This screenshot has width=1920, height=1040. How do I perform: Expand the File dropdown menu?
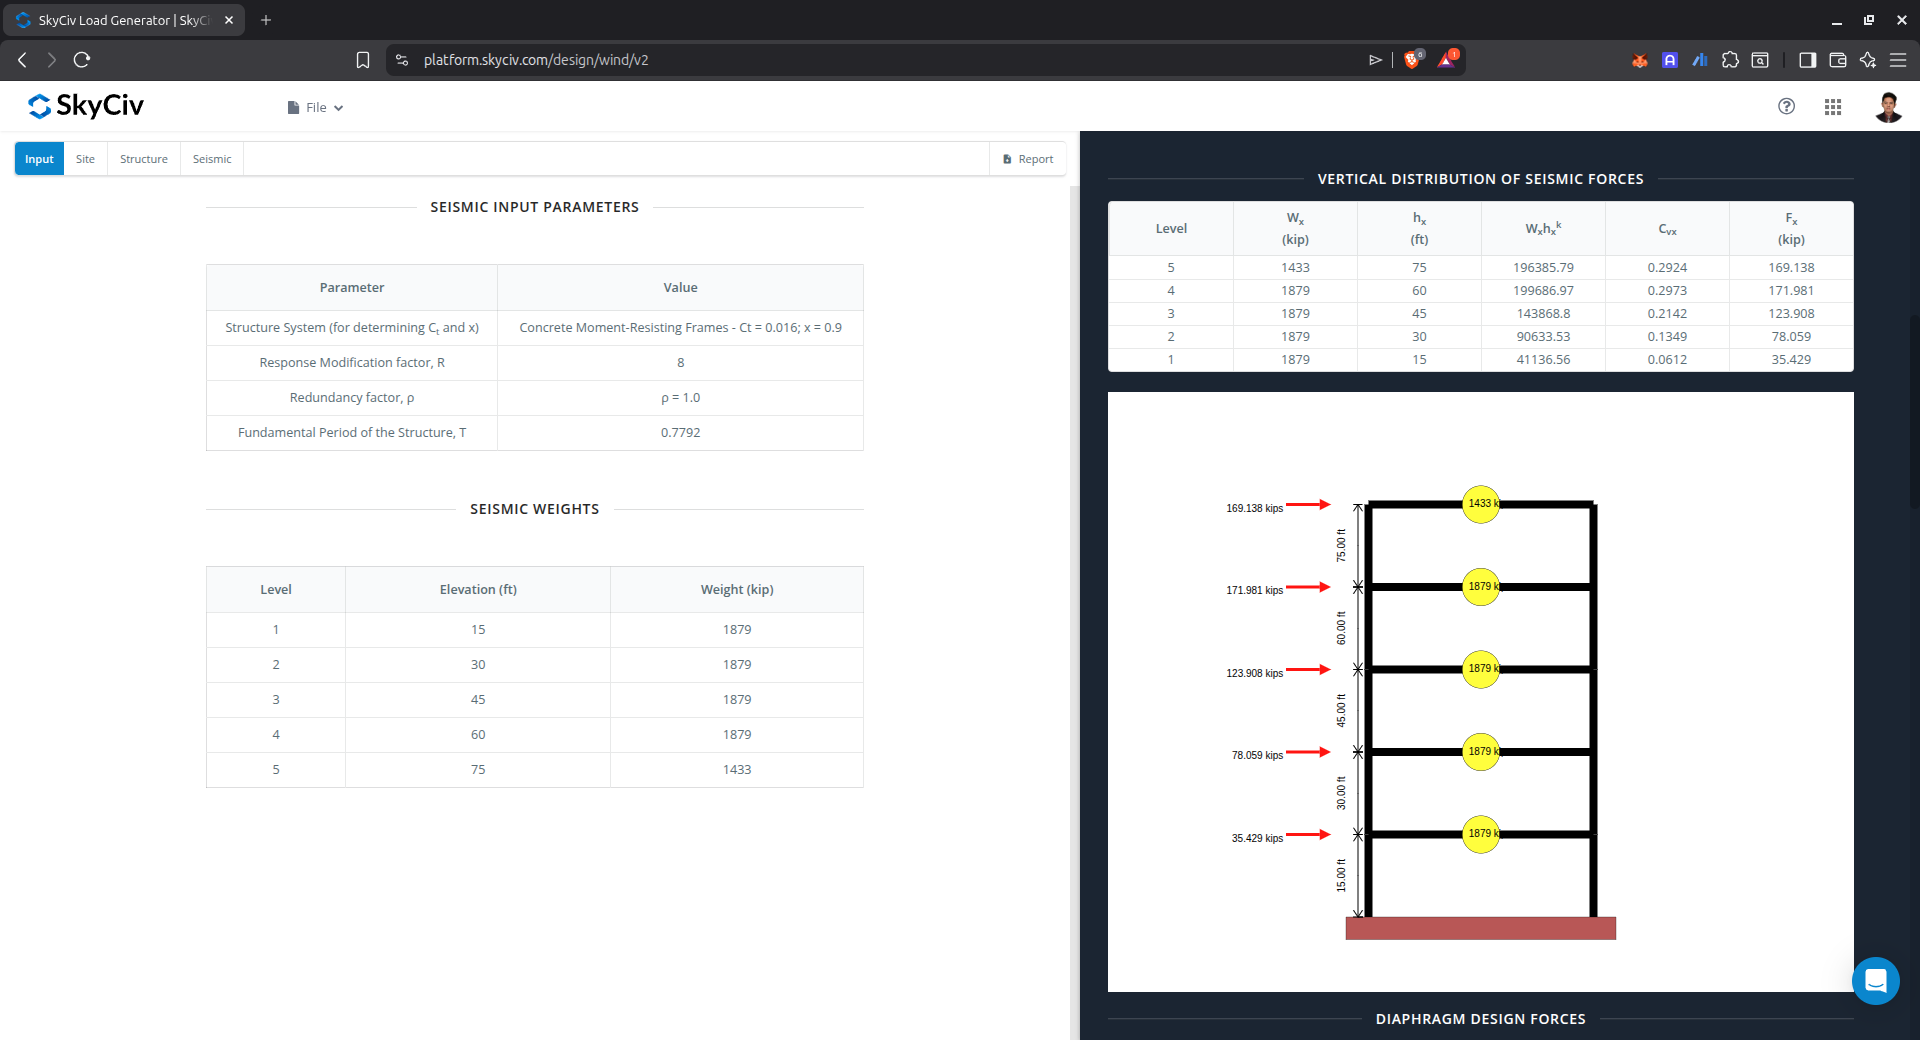point(316,108)
